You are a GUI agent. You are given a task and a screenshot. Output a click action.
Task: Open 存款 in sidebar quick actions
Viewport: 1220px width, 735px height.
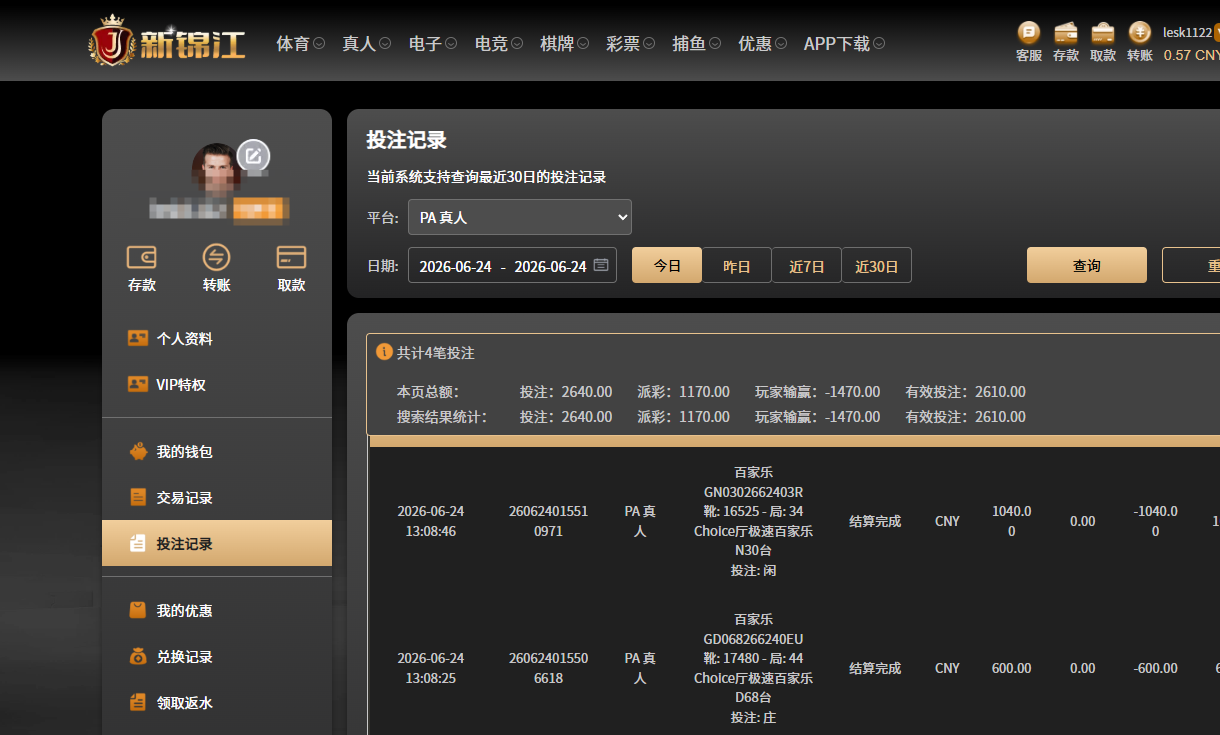tap(142, 269)
